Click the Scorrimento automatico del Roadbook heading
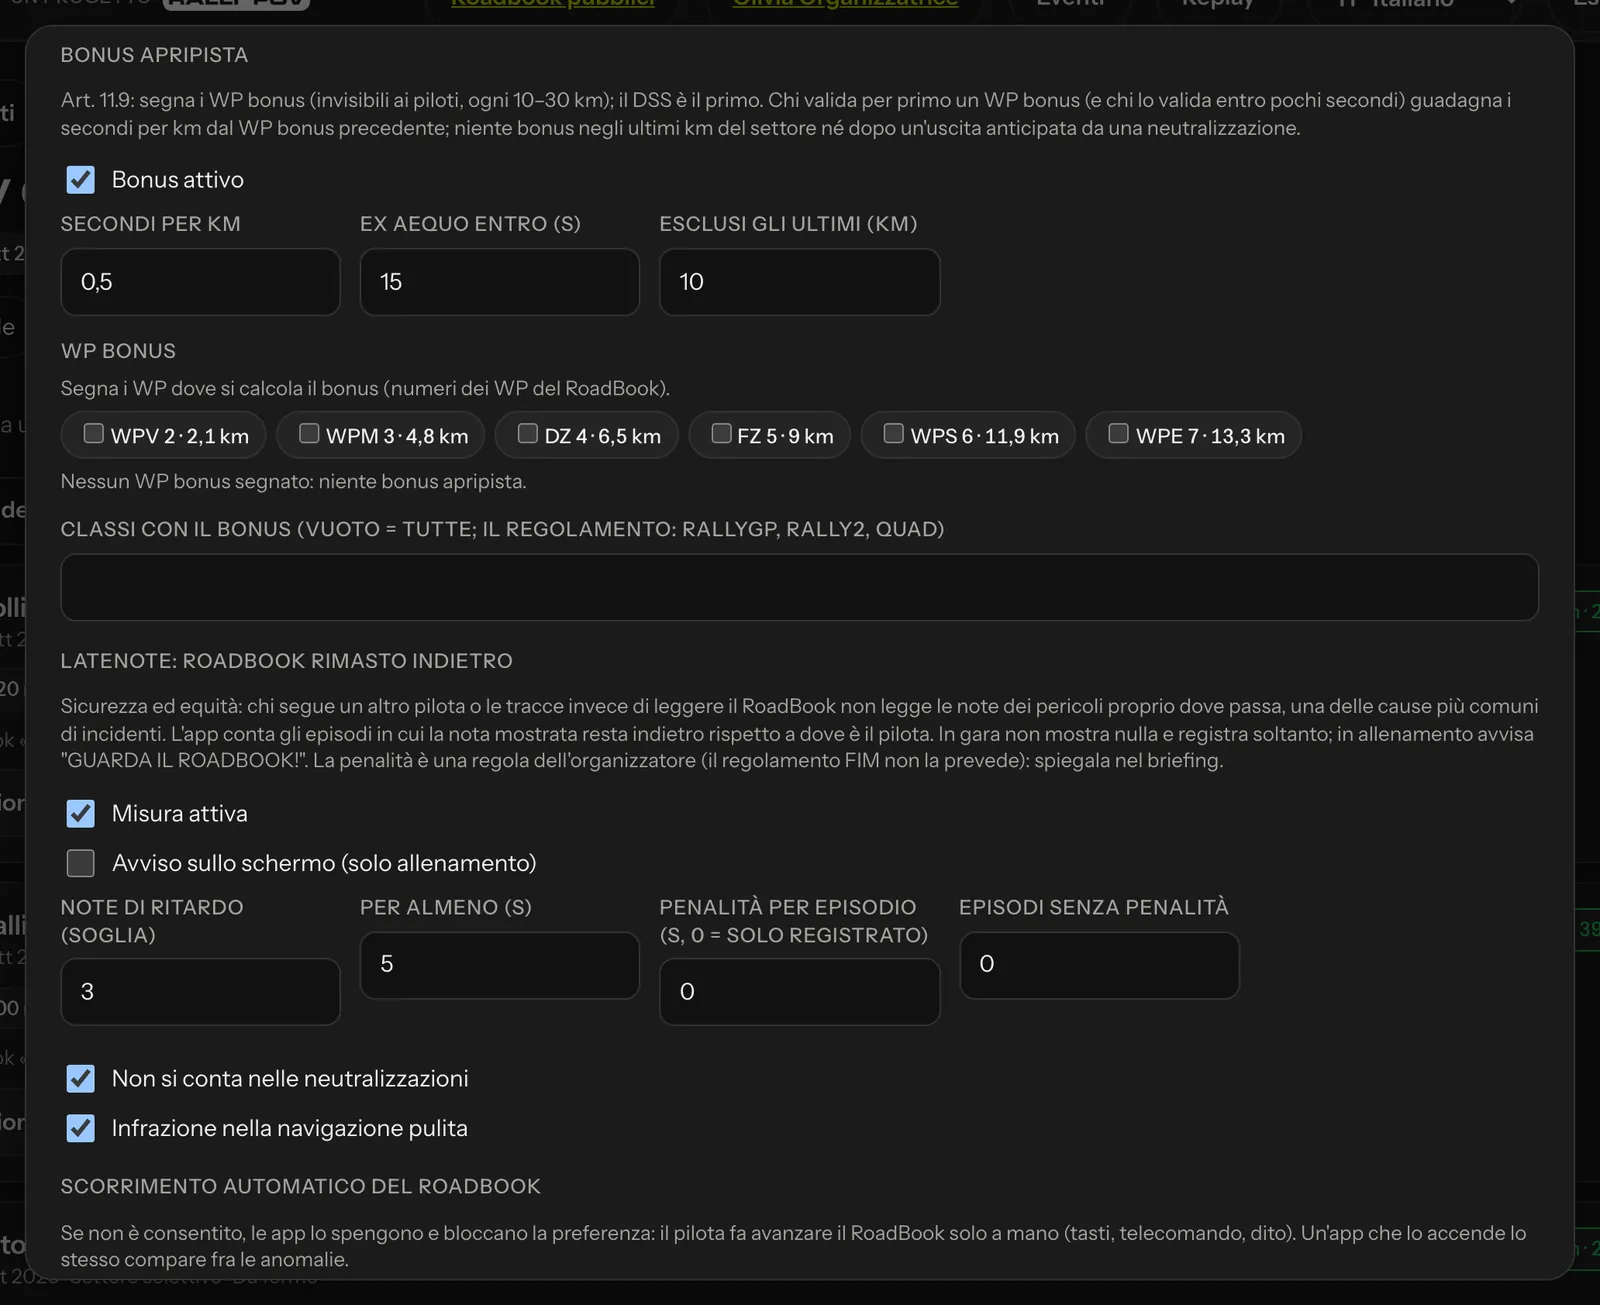Screen dimensions: 1600x1305 click(x=300, y=1186)
